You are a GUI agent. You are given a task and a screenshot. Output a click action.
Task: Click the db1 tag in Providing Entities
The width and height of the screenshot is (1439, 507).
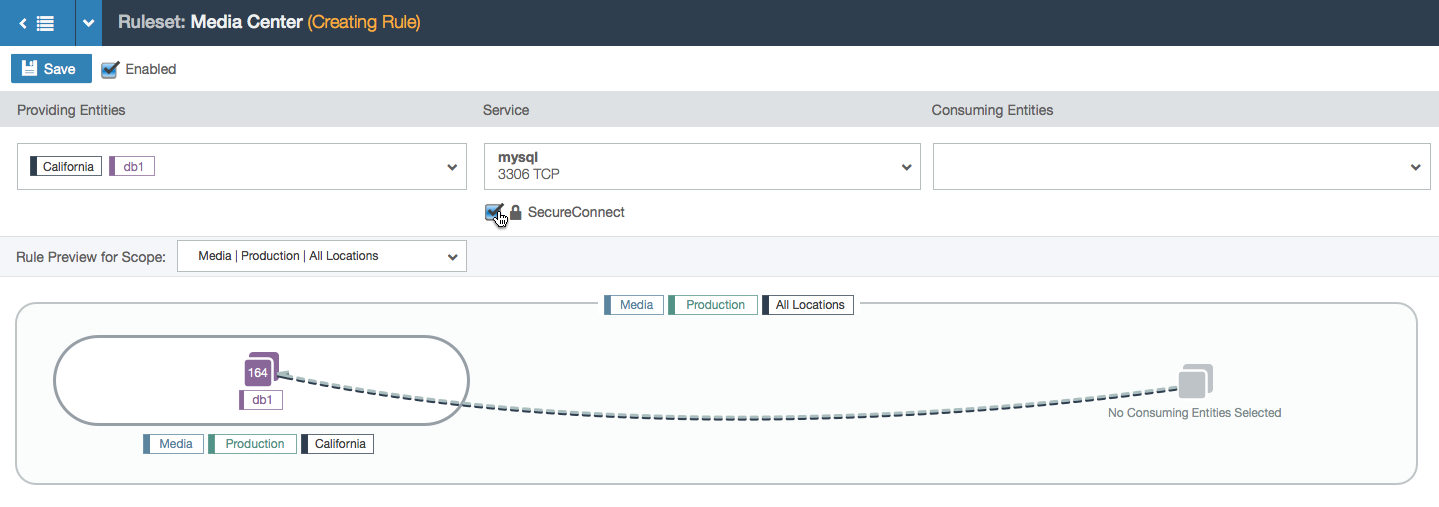(132, 166)
